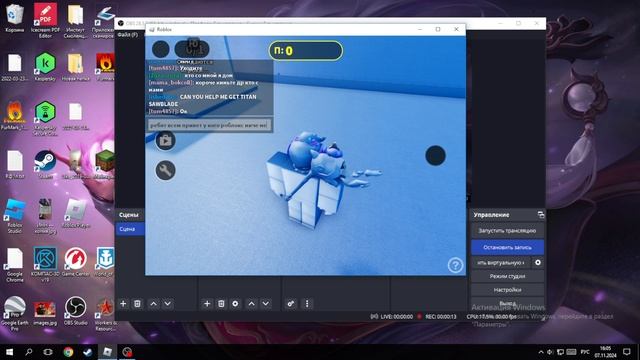Add a new scene with the plus button in Scenes panel
The height and width of the screenshot is (360, 640).
[123, 304]
